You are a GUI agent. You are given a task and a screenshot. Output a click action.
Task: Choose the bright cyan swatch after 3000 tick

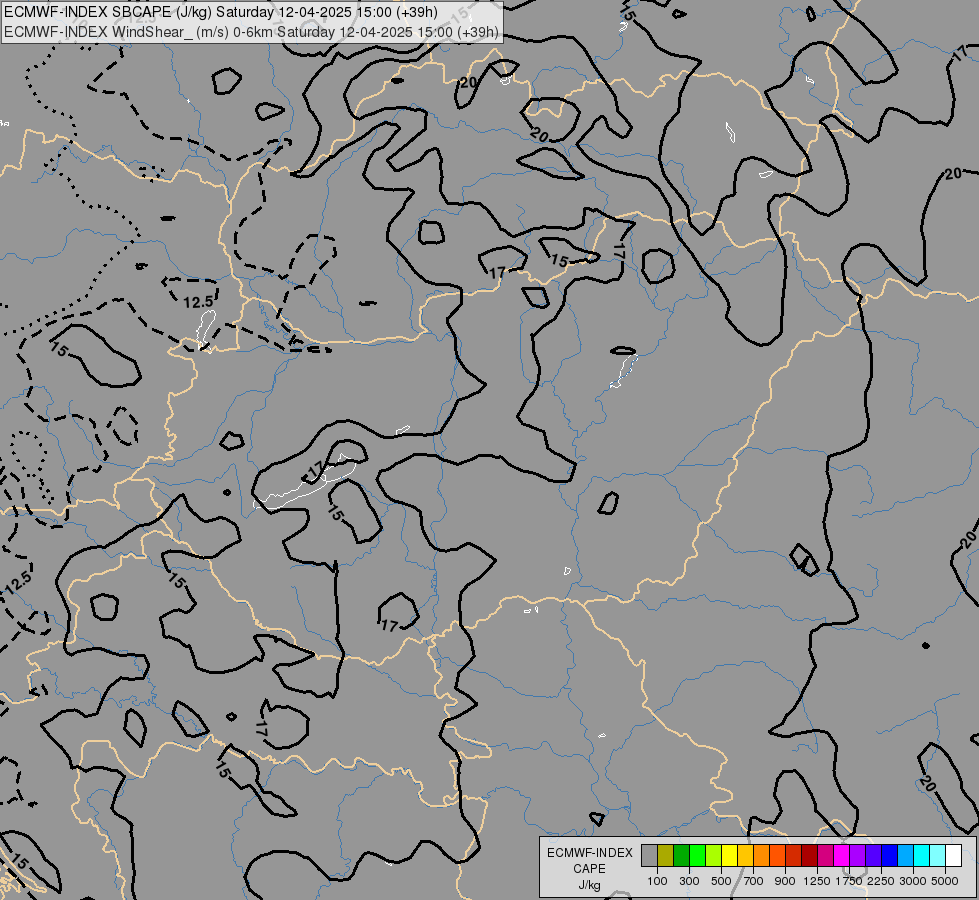[921, 855]
